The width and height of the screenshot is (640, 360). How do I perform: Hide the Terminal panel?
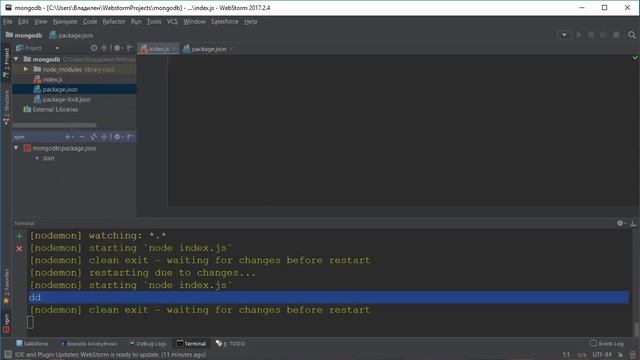coord(633,223)
